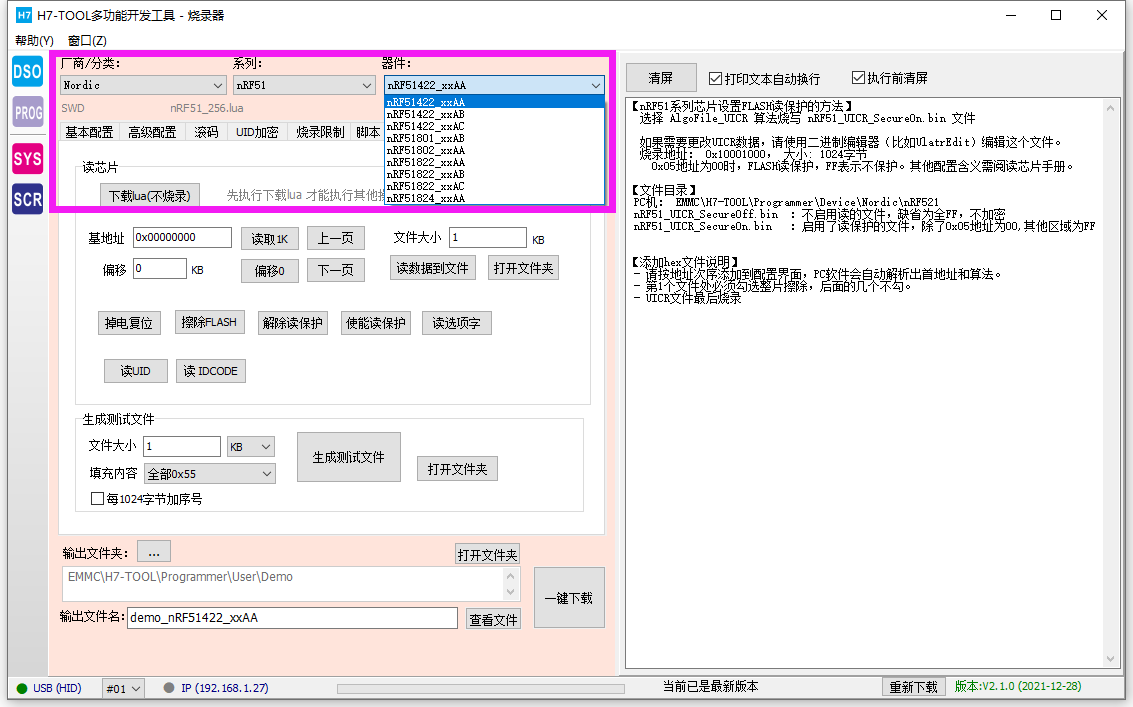Pick nRF51824_xxAA in the list

pos(494,198)
